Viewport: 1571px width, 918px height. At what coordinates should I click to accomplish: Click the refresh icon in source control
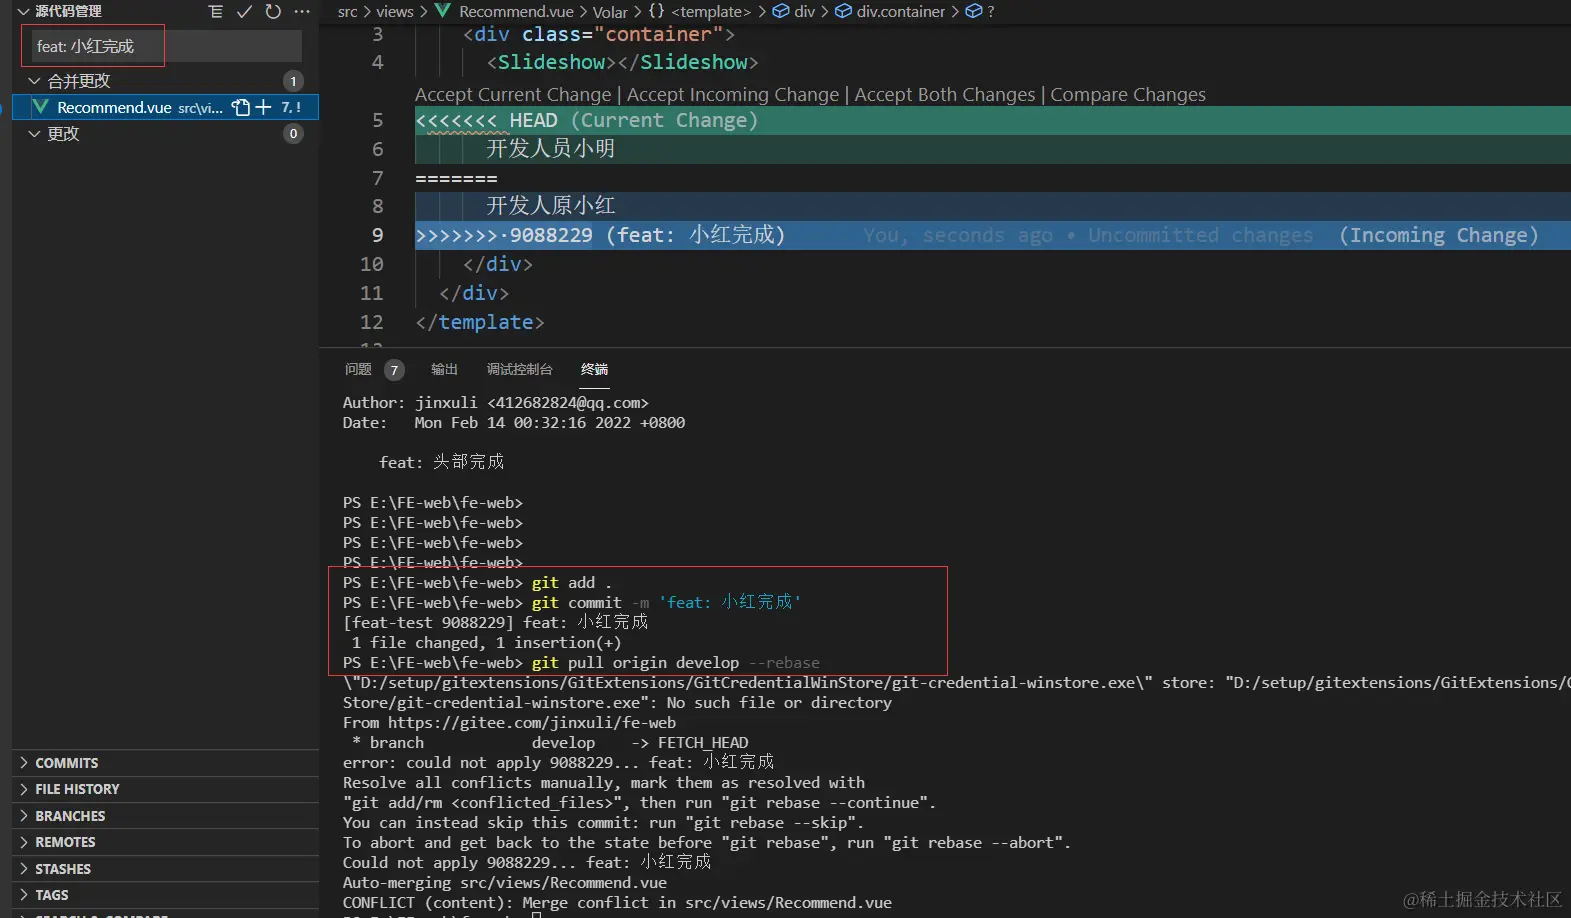click(x=273, y=11)
